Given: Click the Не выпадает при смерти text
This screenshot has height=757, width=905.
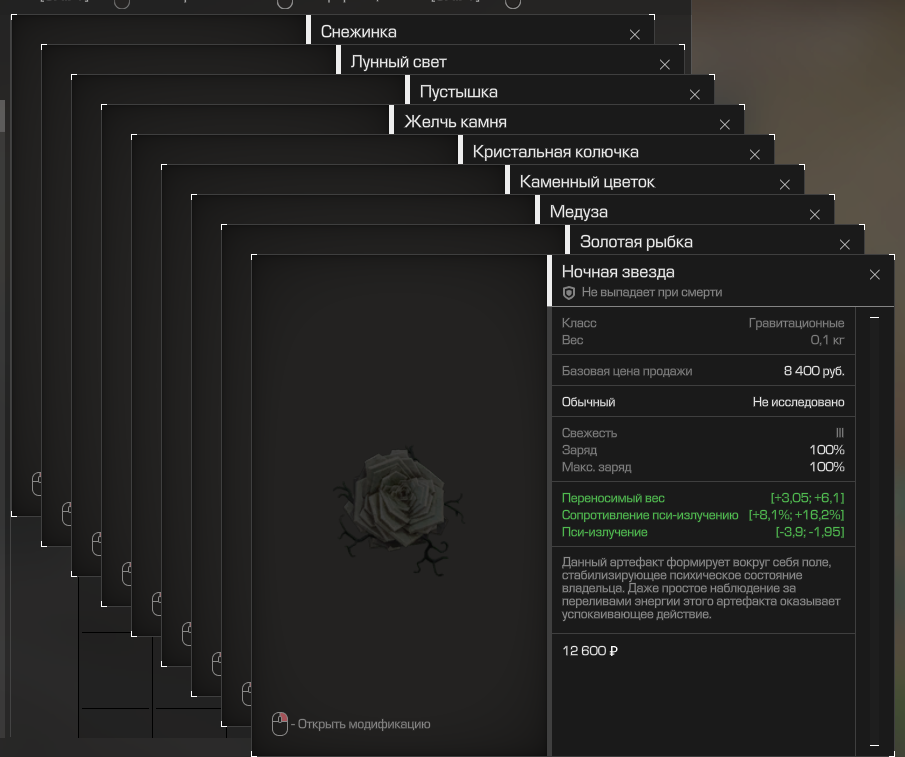Looking at the screenshot, I should click(x=652, y=293).
